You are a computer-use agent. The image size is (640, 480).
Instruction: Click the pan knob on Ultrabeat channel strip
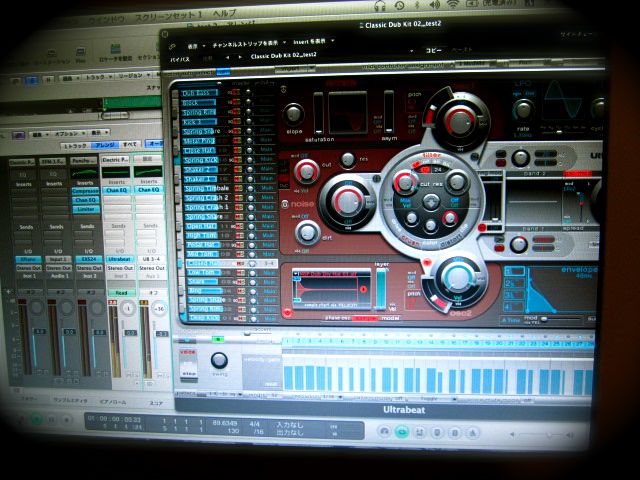click(128, 308)
